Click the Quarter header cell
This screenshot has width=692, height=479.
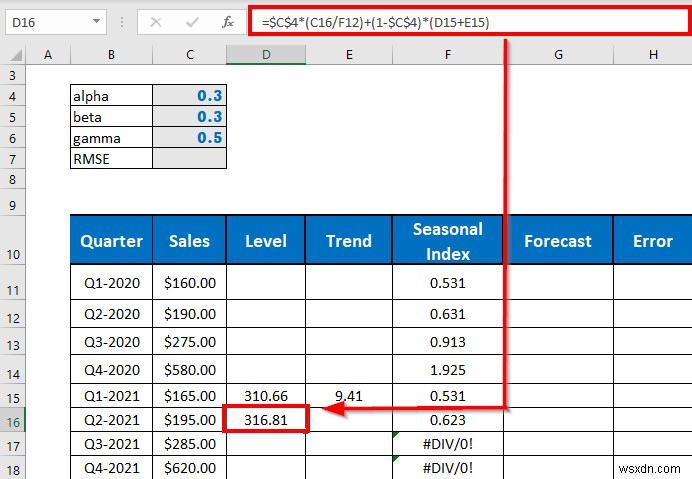pos(111,241)
